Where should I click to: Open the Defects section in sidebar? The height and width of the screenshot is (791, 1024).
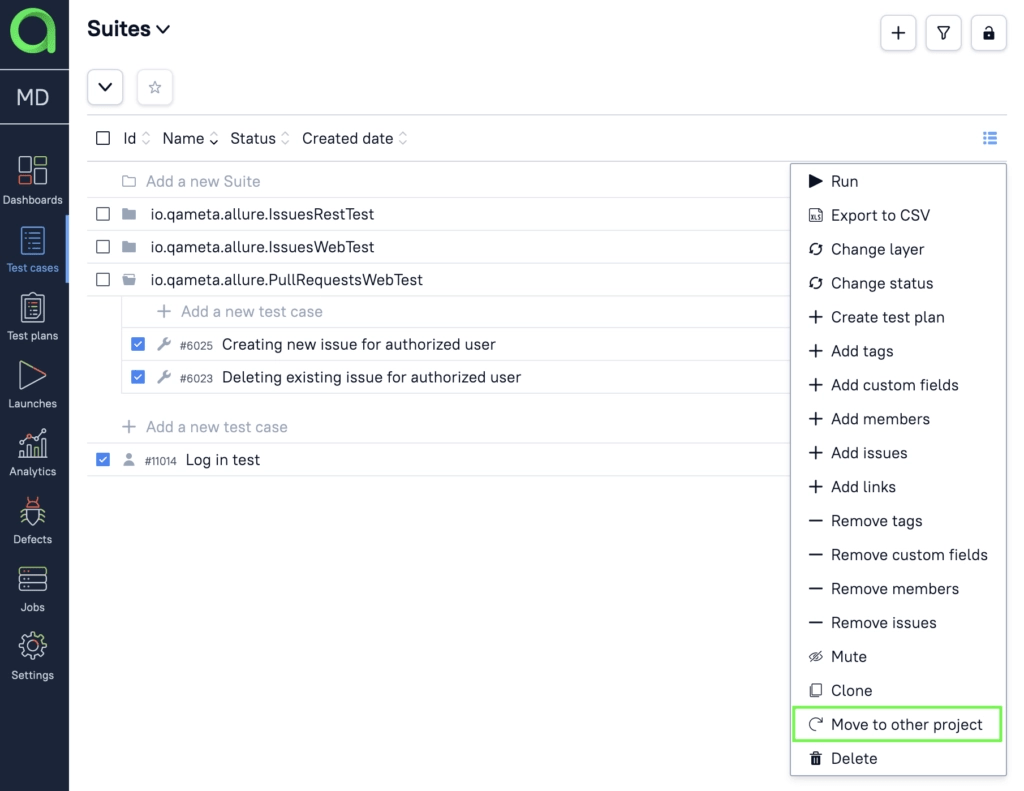click(33, 520)
